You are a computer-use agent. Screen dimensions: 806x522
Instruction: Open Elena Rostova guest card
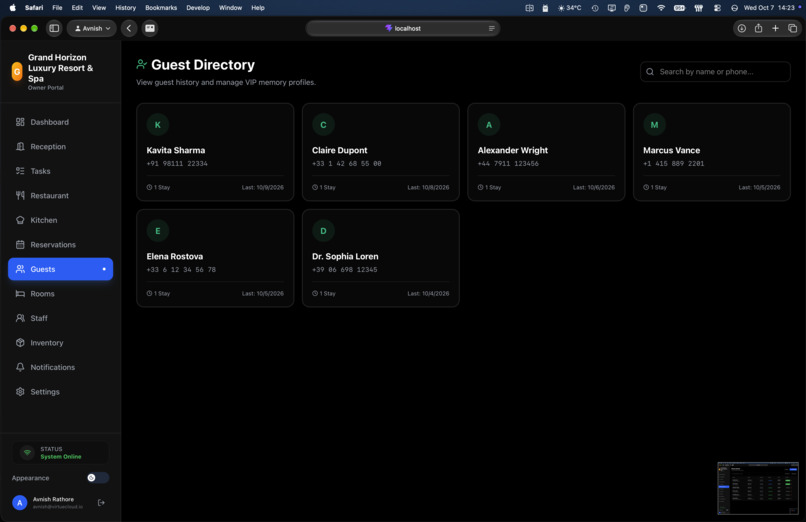tap(215, 258)
